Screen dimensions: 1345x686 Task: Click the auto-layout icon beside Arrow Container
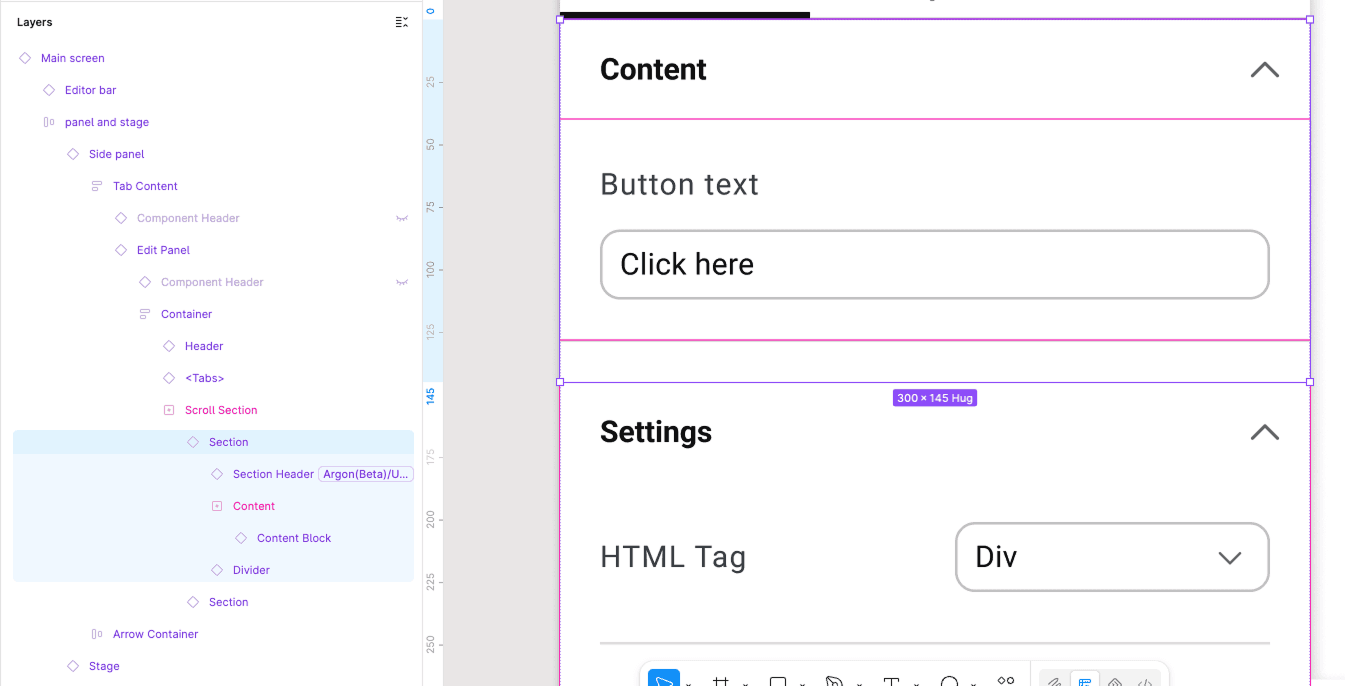(97, 634)
